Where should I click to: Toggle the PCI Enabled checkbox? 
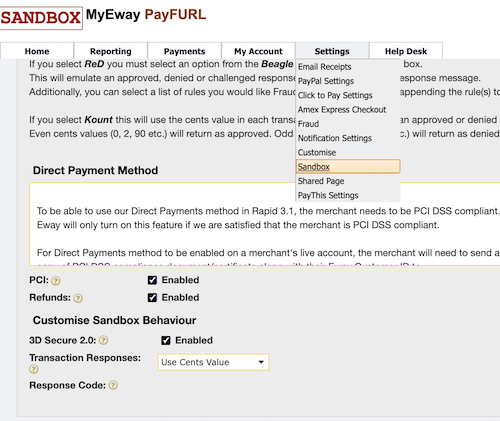click(152, 280)
